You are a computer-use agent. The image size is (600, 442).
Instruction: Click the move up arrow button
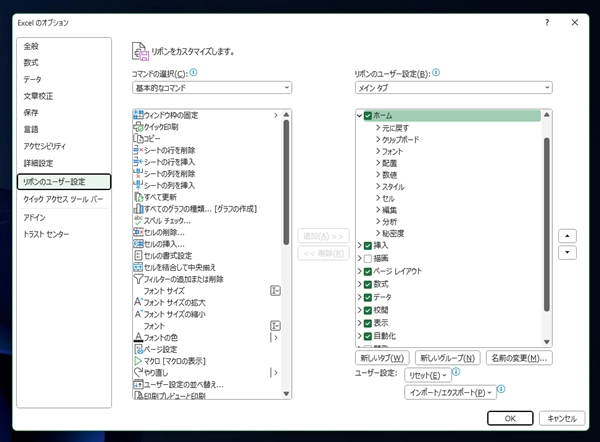567,236
